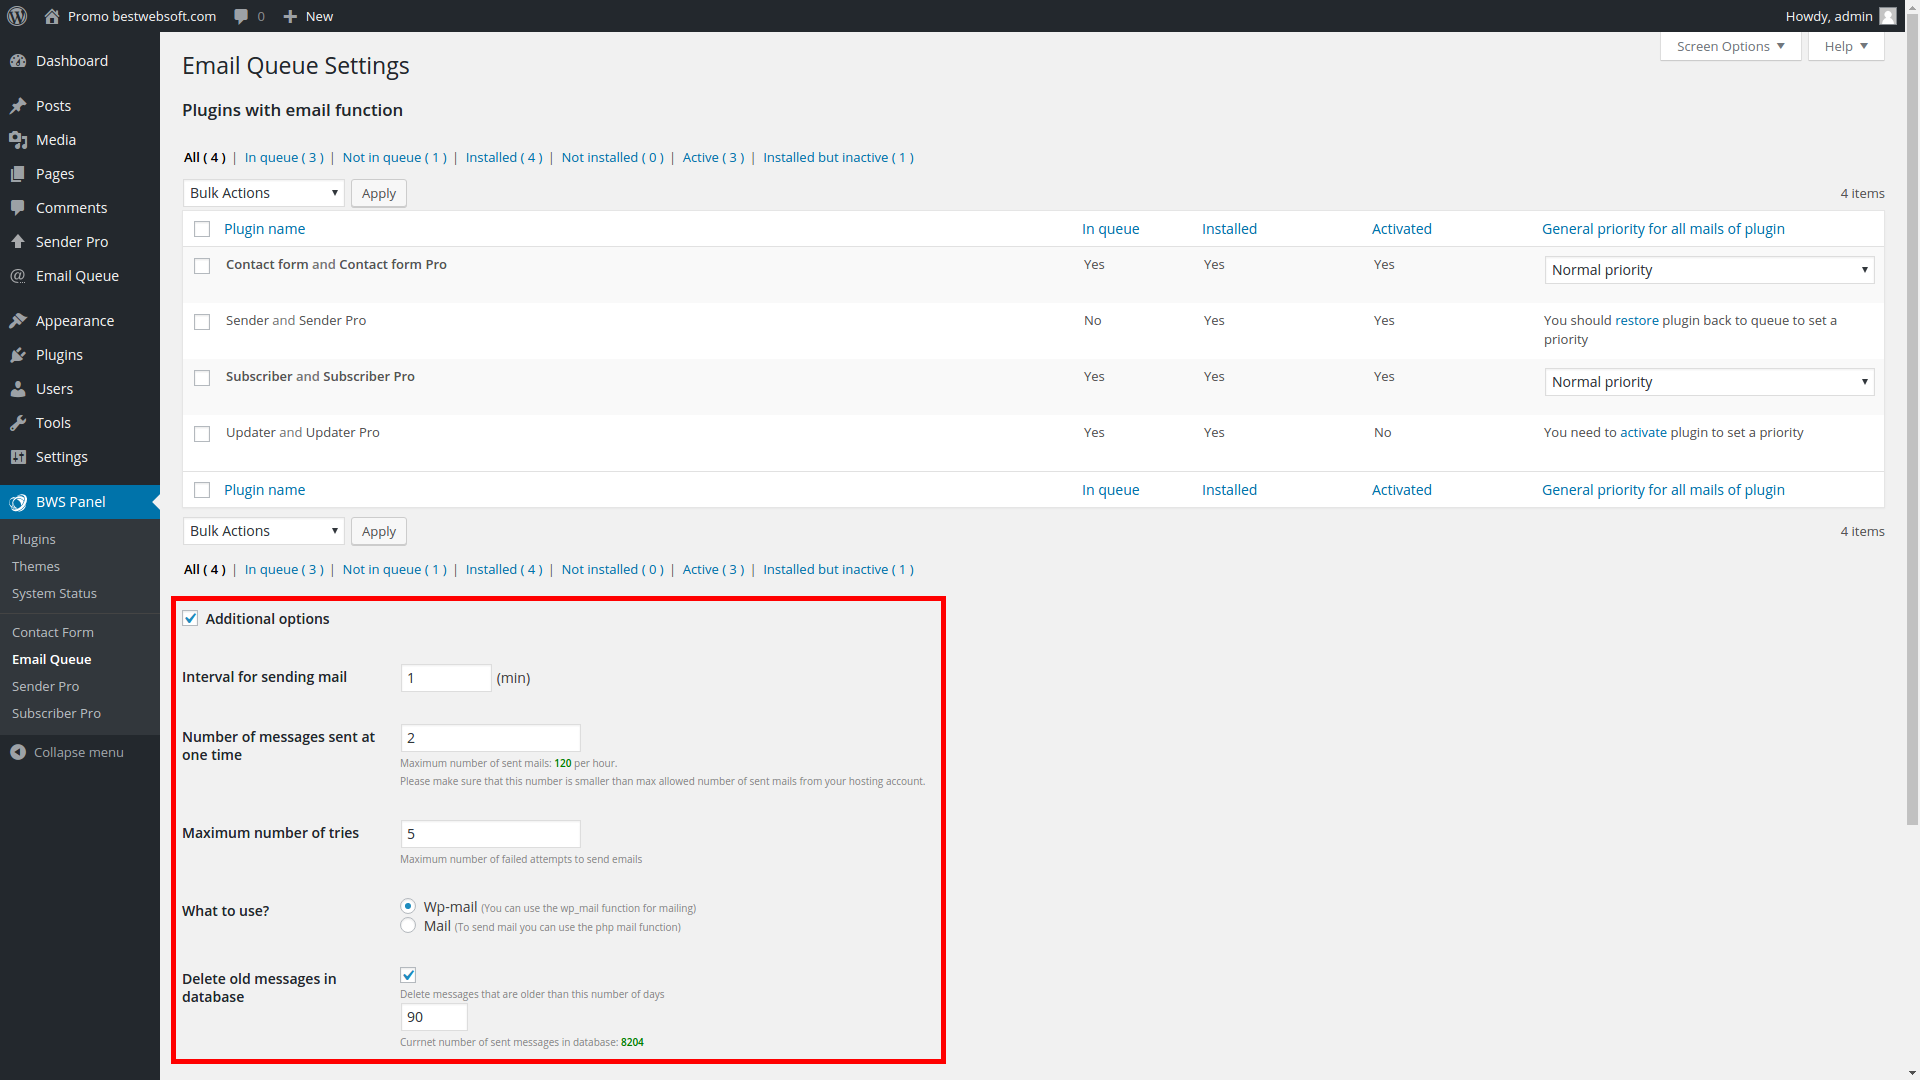Open the bottom Bulk Actions dropdown
1920x1080 pixels.
(264, 531)
